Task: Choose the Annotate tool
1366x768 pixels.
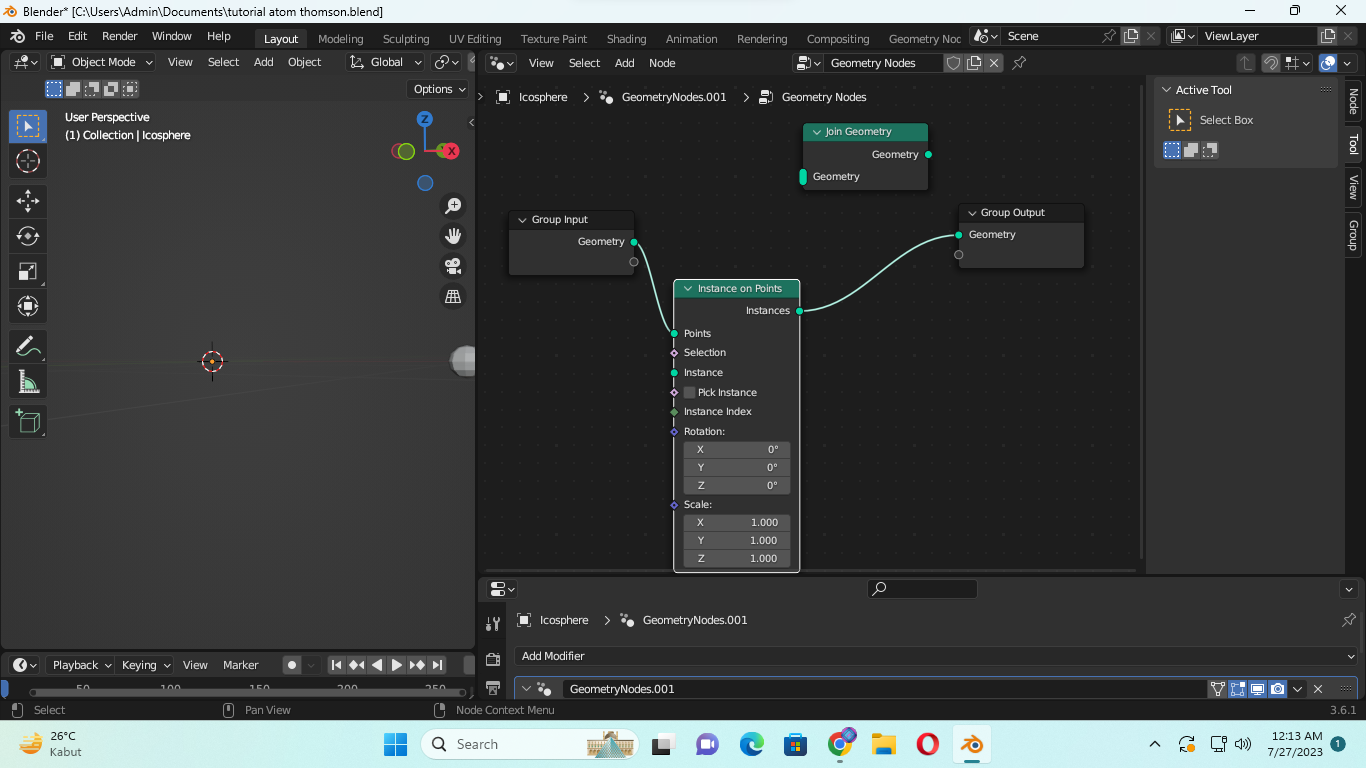Action: 28,347
